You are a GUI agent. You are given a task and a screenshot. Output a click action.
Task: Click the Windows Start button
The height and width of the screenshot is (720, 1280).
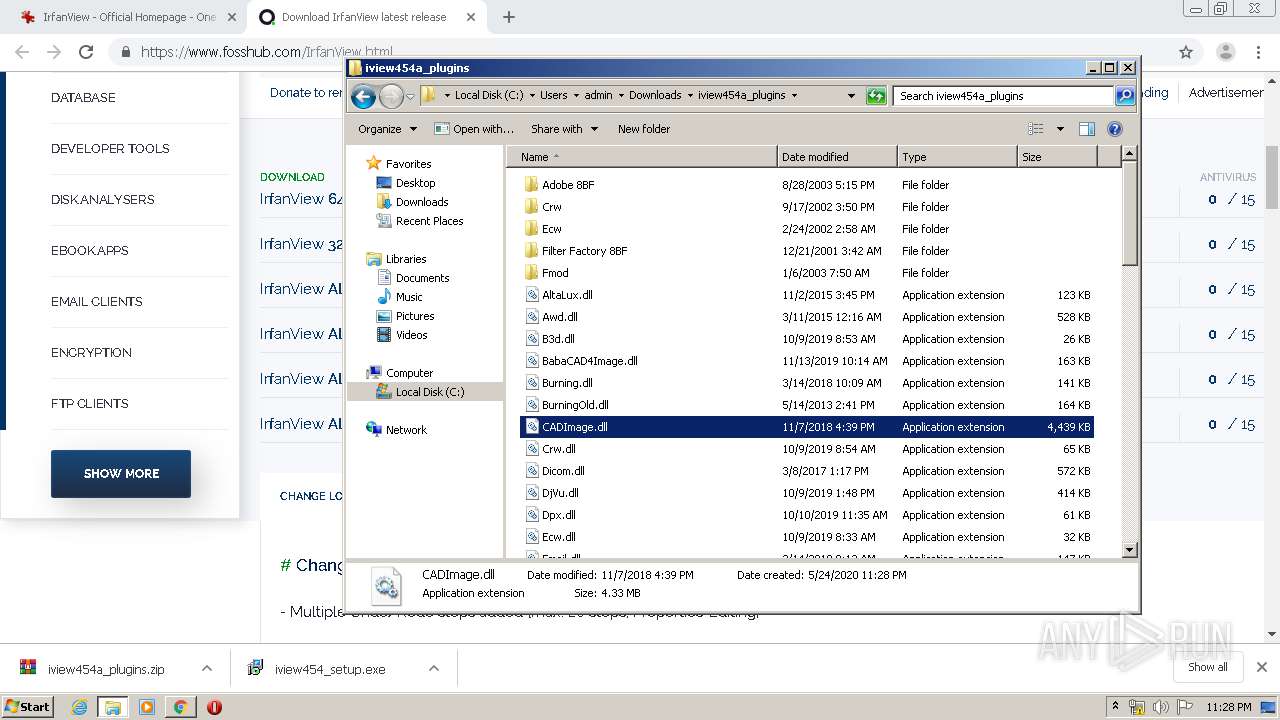(x=27, y=707)
